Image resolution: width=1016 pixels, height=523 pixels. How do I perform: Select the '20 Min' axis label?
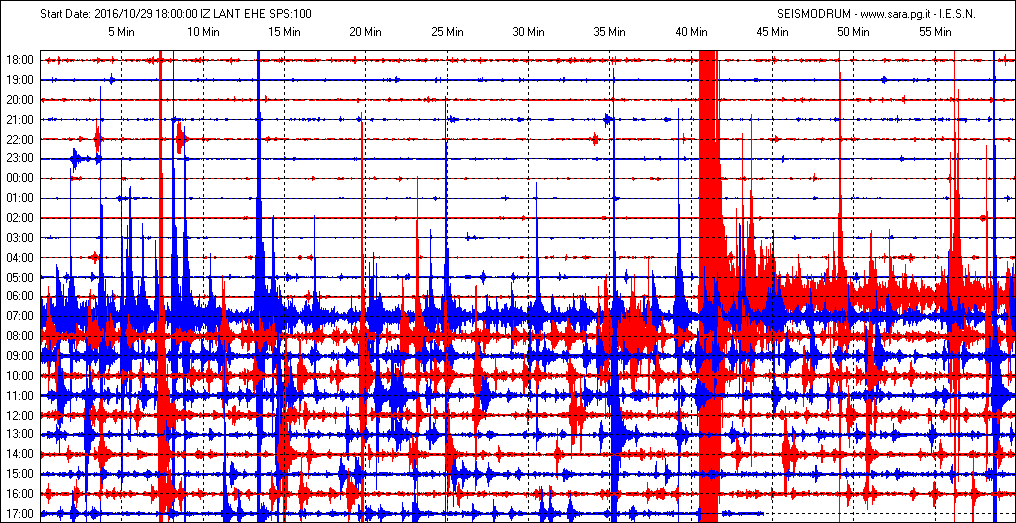pyautogui.click(x=365, y=31)
